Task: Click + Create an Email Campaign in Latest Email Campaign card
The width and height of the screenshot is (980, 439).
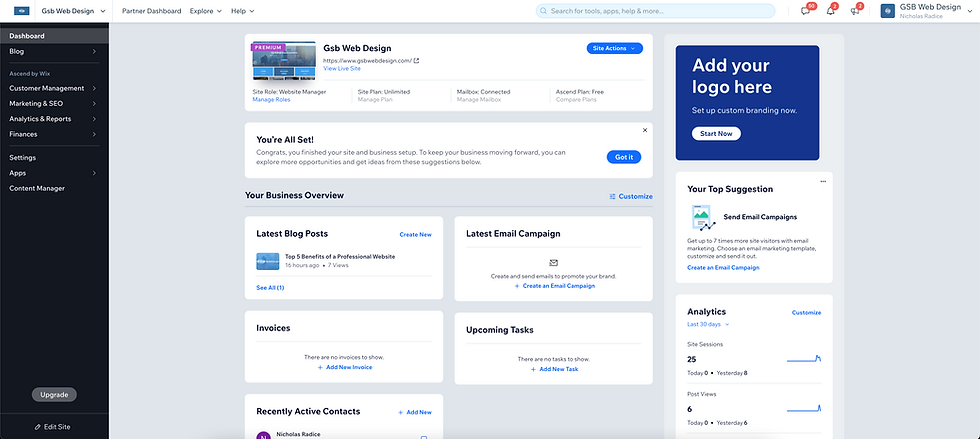Action: click(554, 286)
